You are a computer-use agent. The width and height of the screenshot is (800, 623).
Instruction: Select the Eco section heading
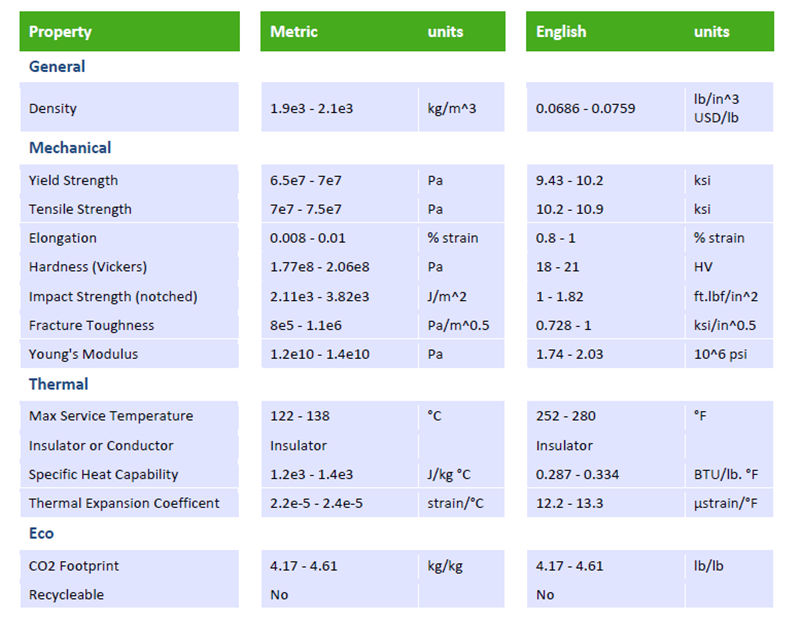tap(41, 533)
